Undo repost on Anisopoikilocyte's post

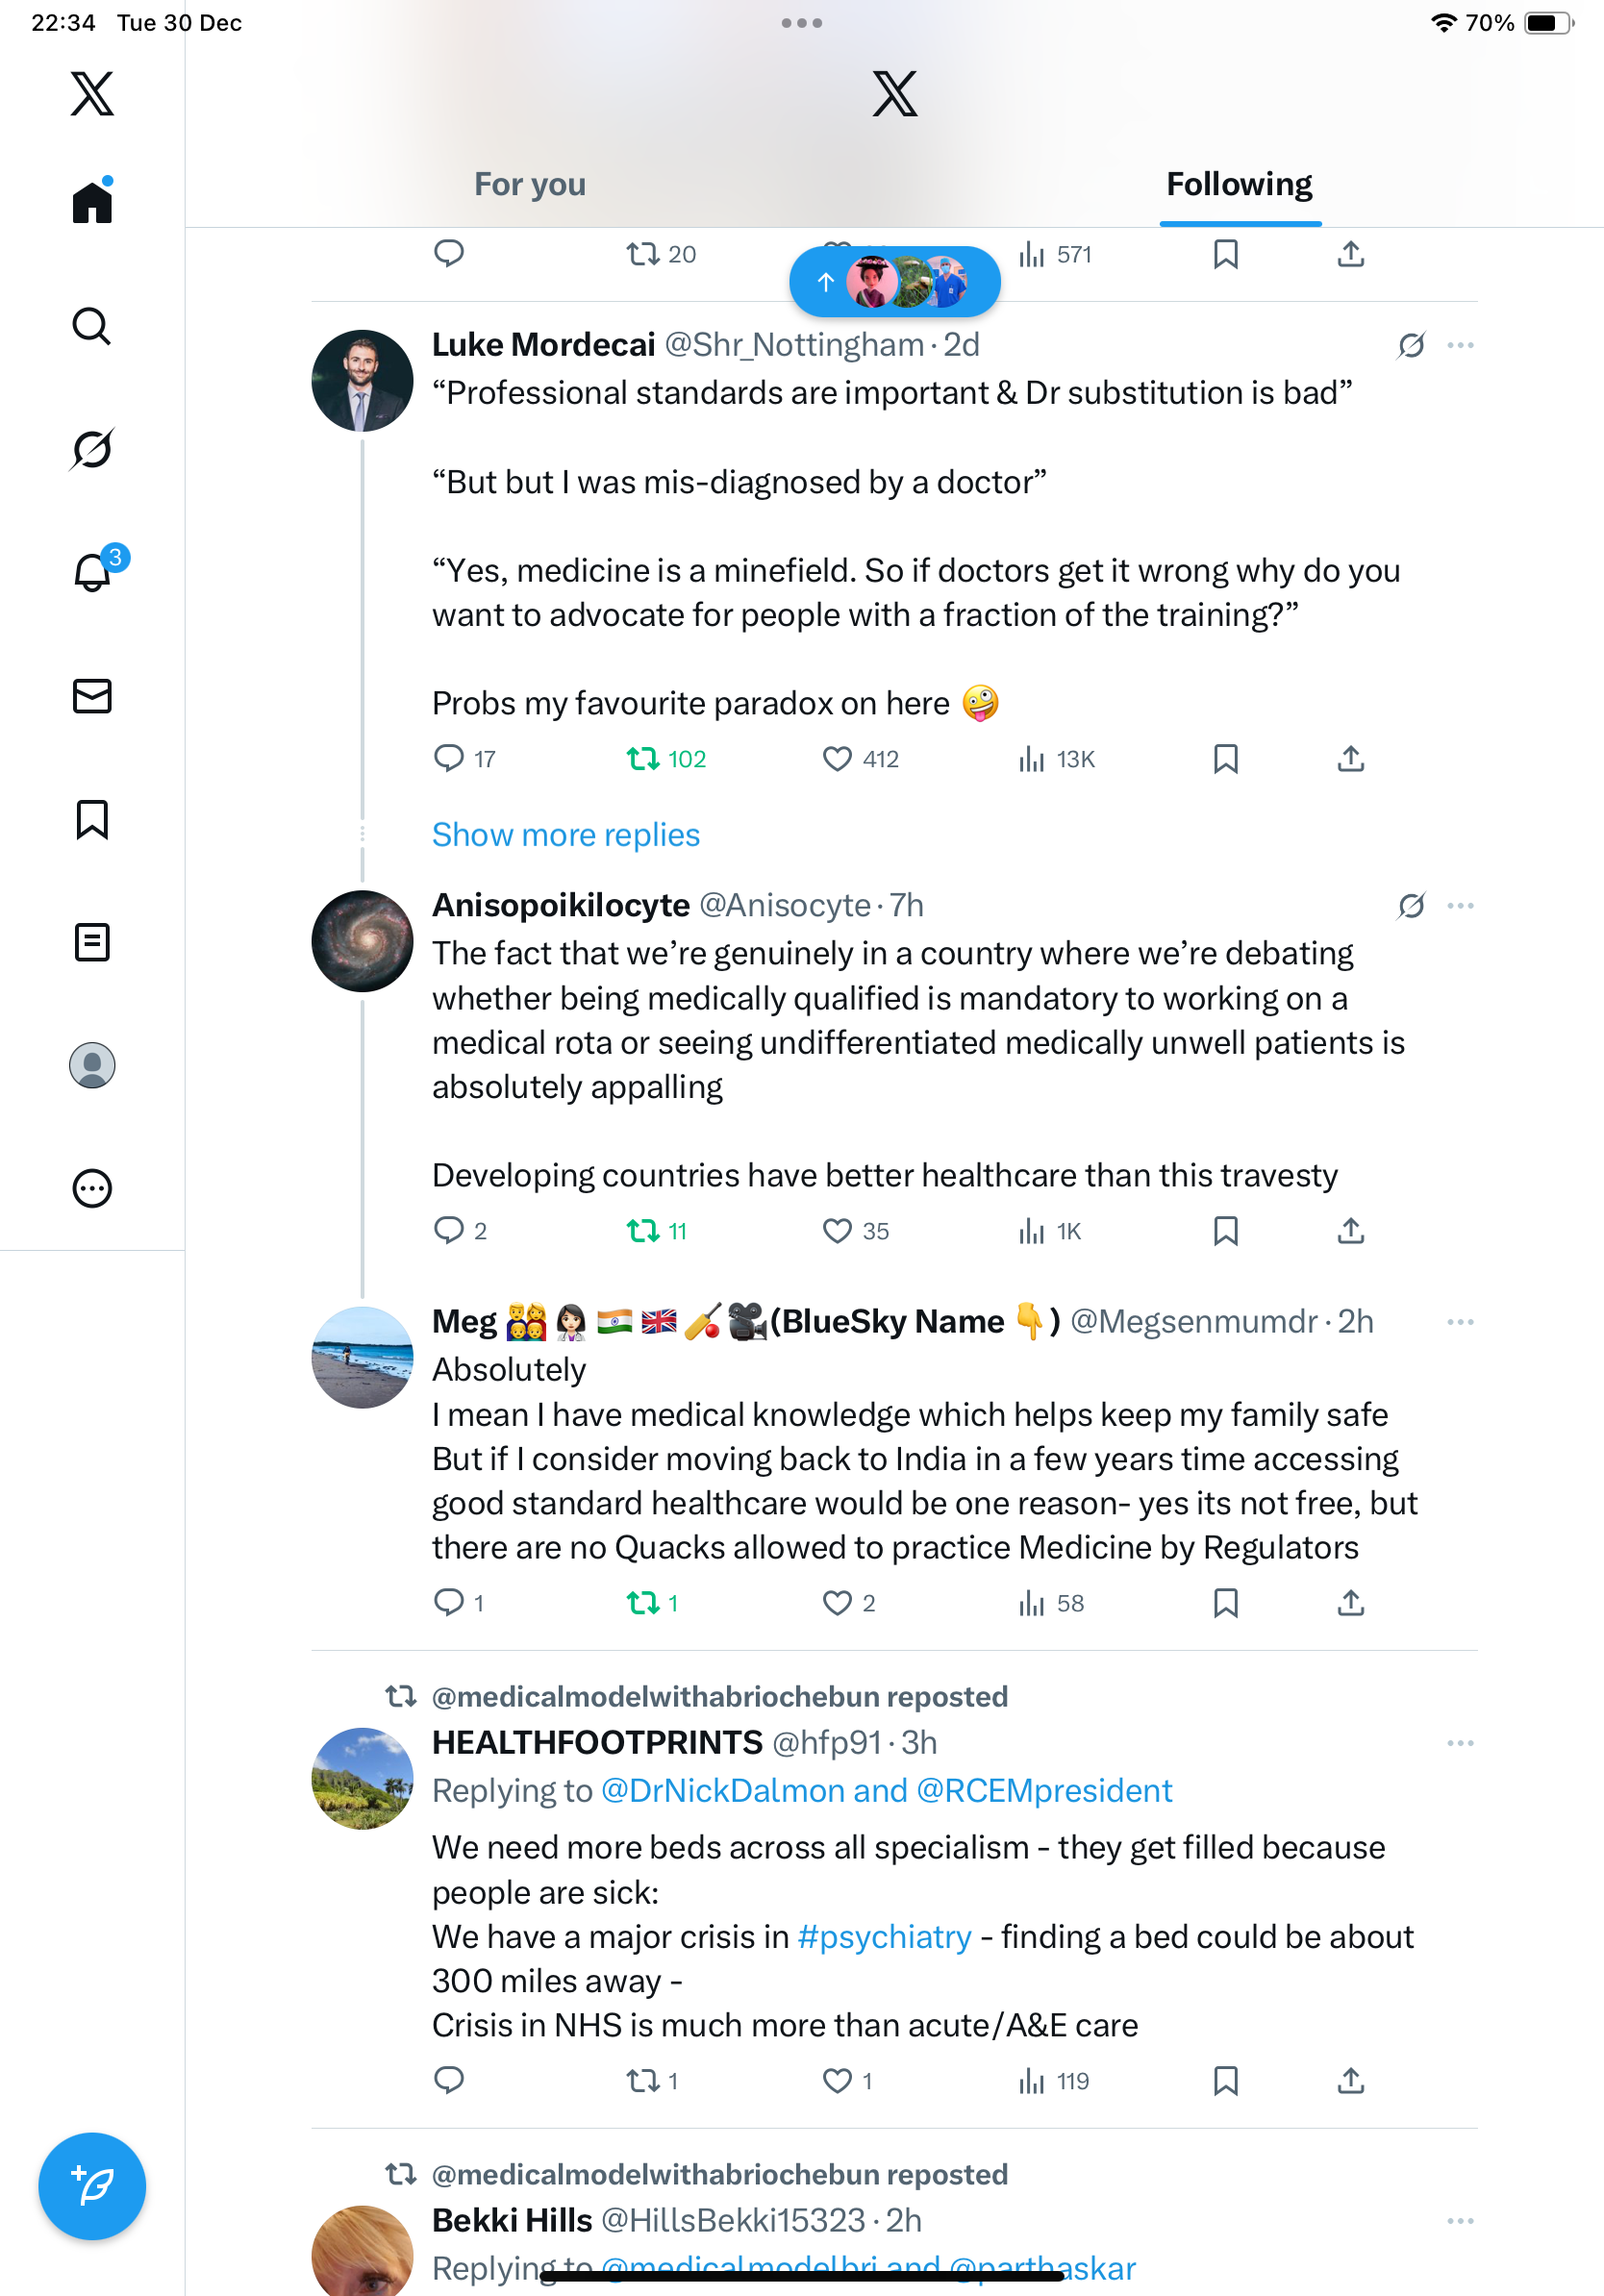click(x=643, y=1231)
